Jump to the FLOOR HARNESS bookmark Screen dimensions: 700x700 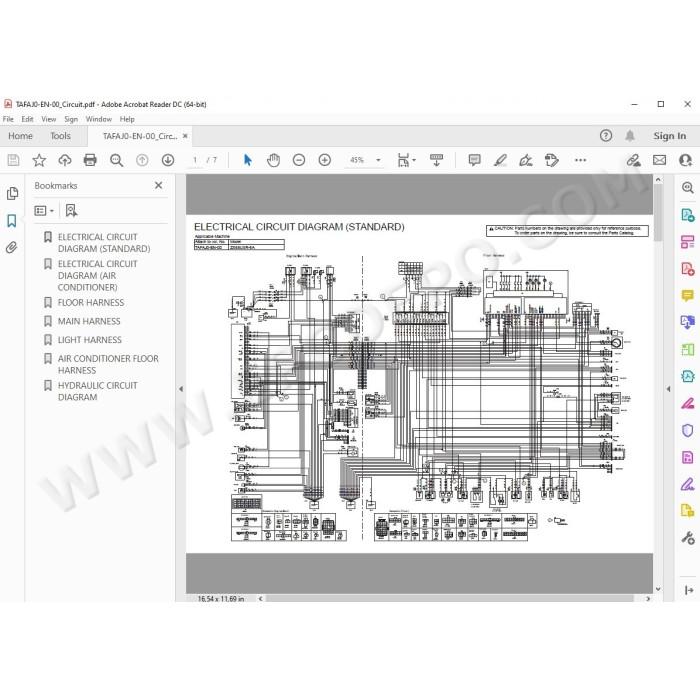(91, 302)
